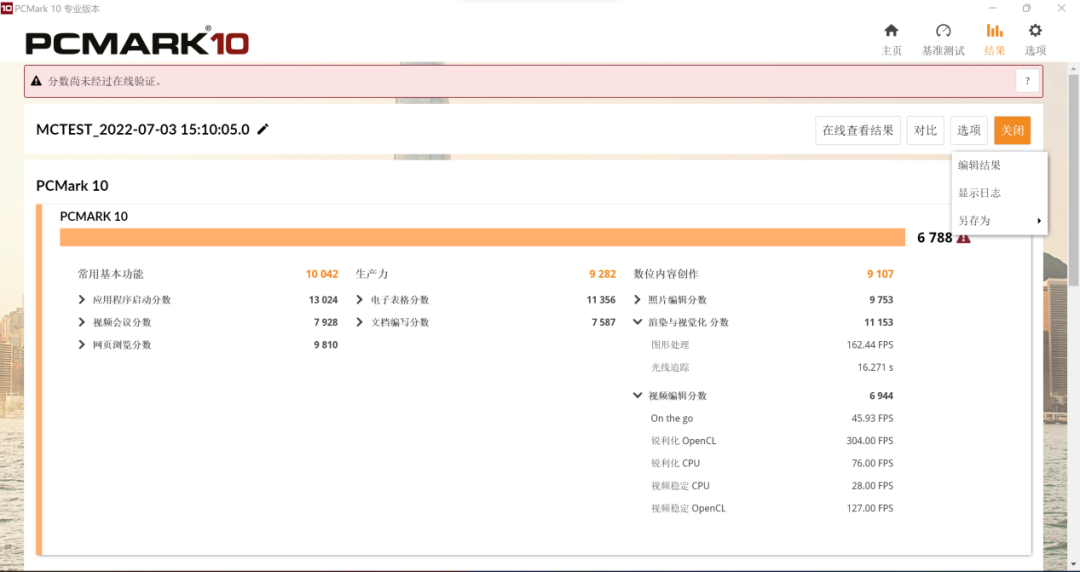Screen dimensions: 1080x572
Task: Click the question mark help button
Action: coord(1027,81)
